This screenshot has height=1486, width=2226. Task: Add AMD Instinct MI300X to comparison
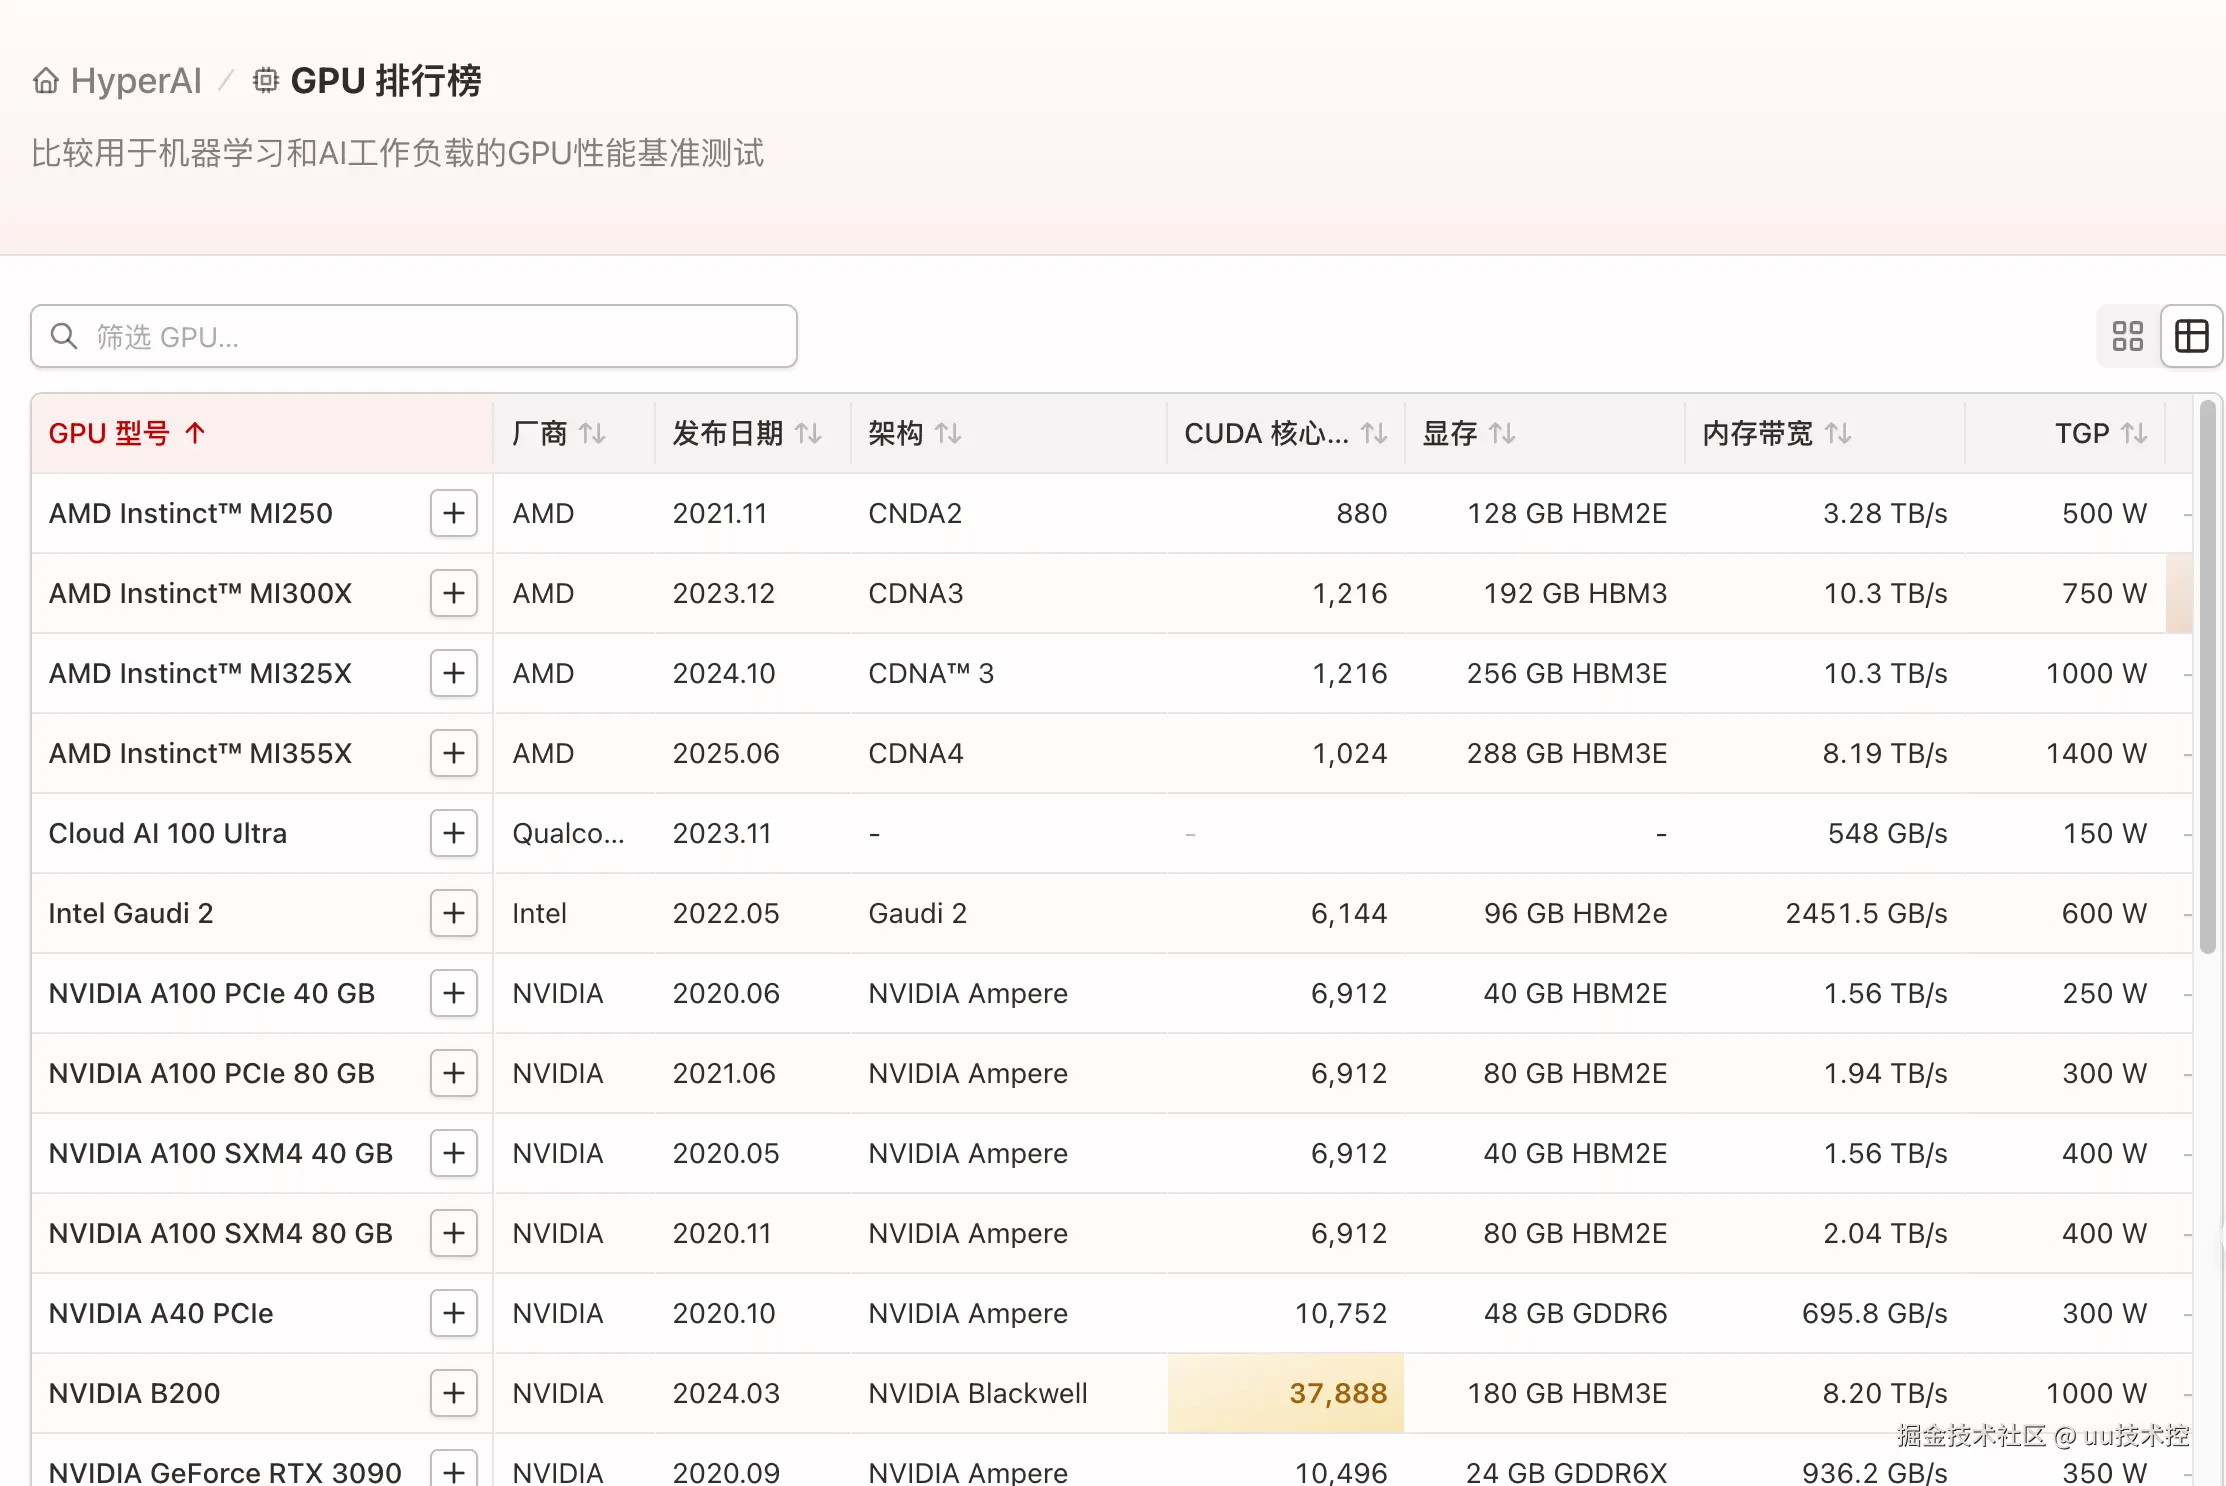coord(453,593)
